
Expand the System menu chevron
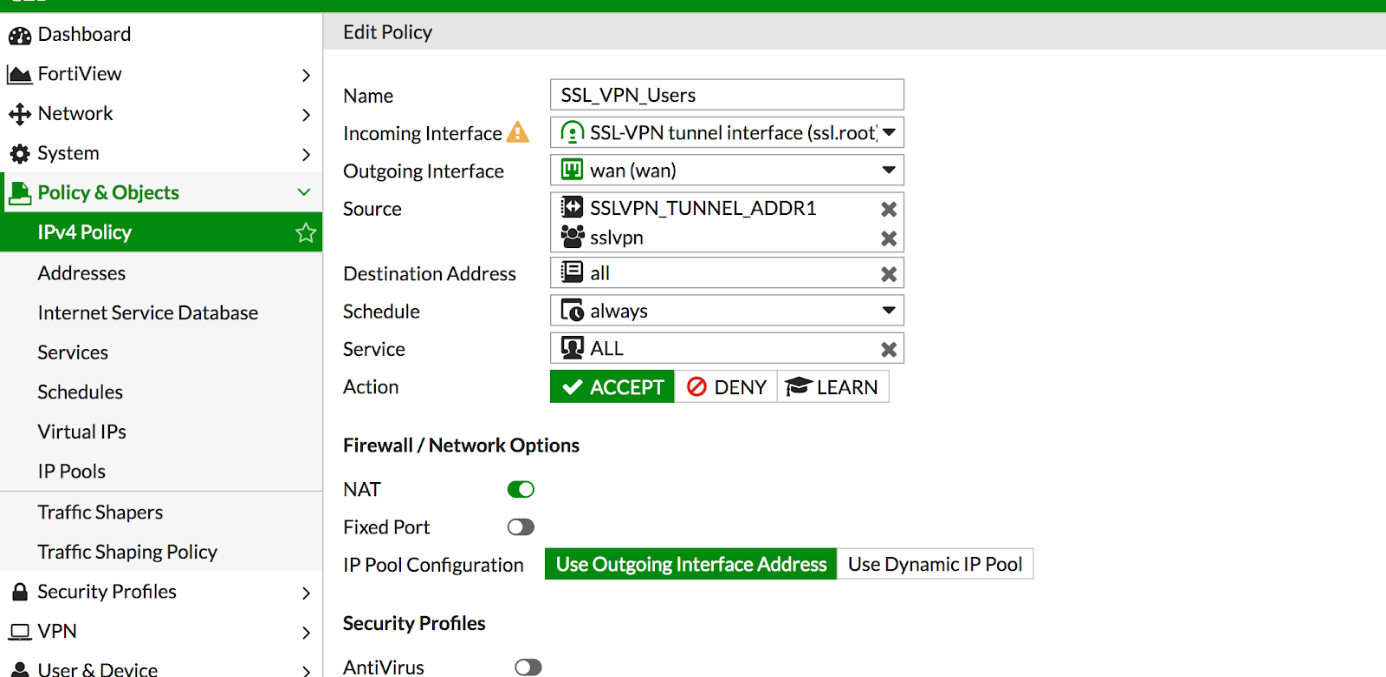[306, 154]
